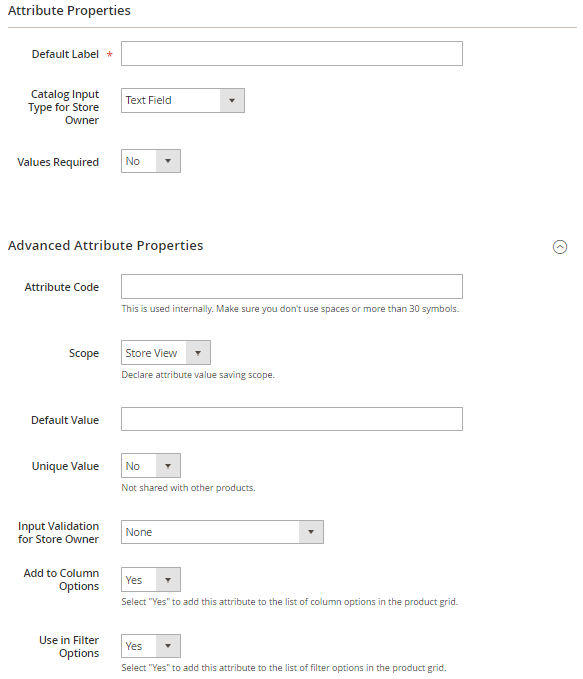Open the Use in Filter Options dropdown
The height and width of the screenshot is (679, 583).
(x=151, y=646)
